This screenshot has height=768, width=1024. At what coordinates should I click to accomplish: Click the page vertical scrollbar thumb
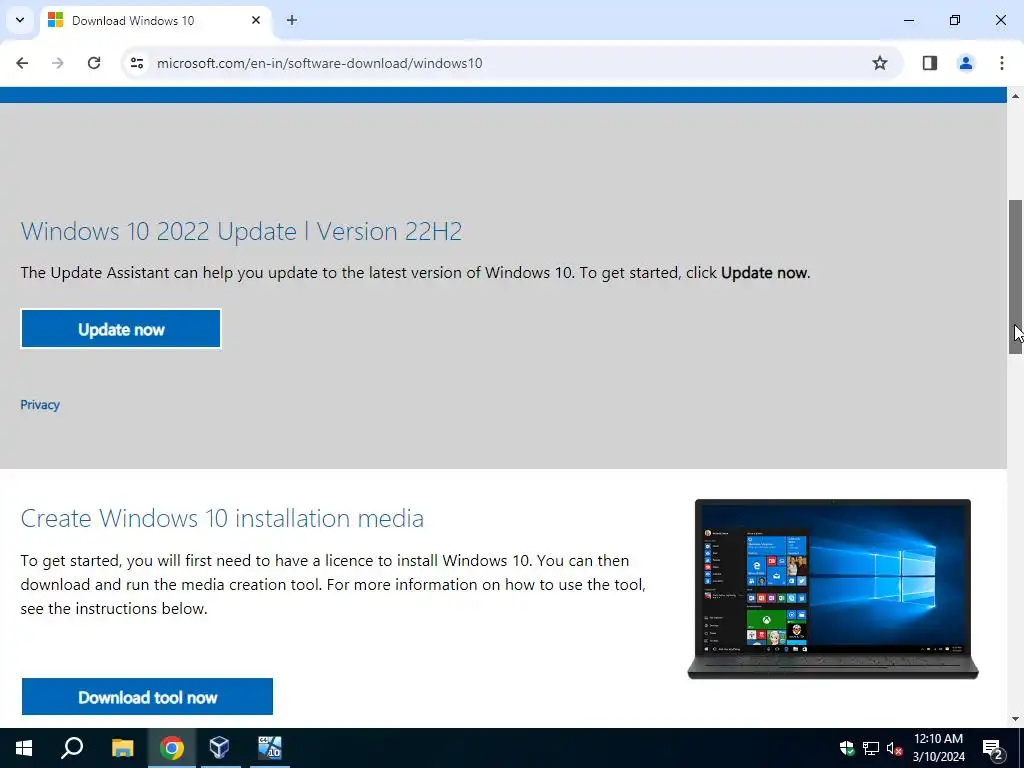tap(1015, 277)
